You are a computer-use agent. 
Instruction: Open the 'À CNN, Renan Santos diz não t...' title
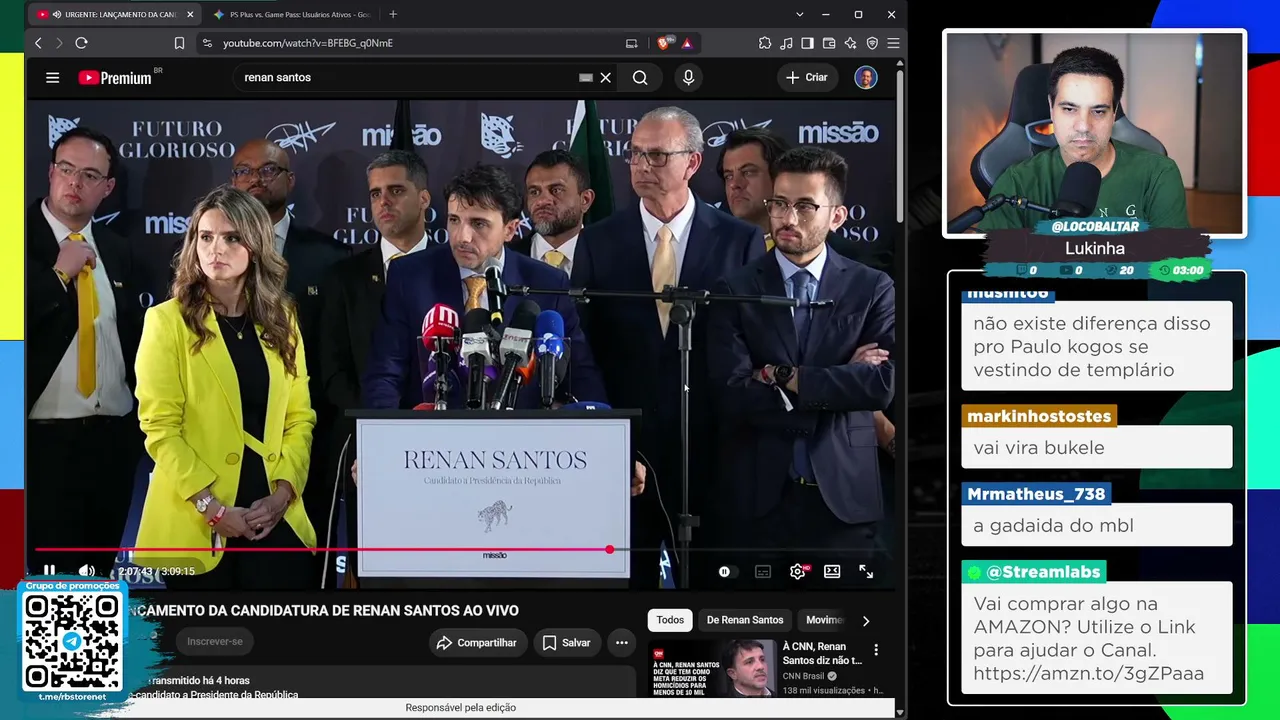pos(822,654)
